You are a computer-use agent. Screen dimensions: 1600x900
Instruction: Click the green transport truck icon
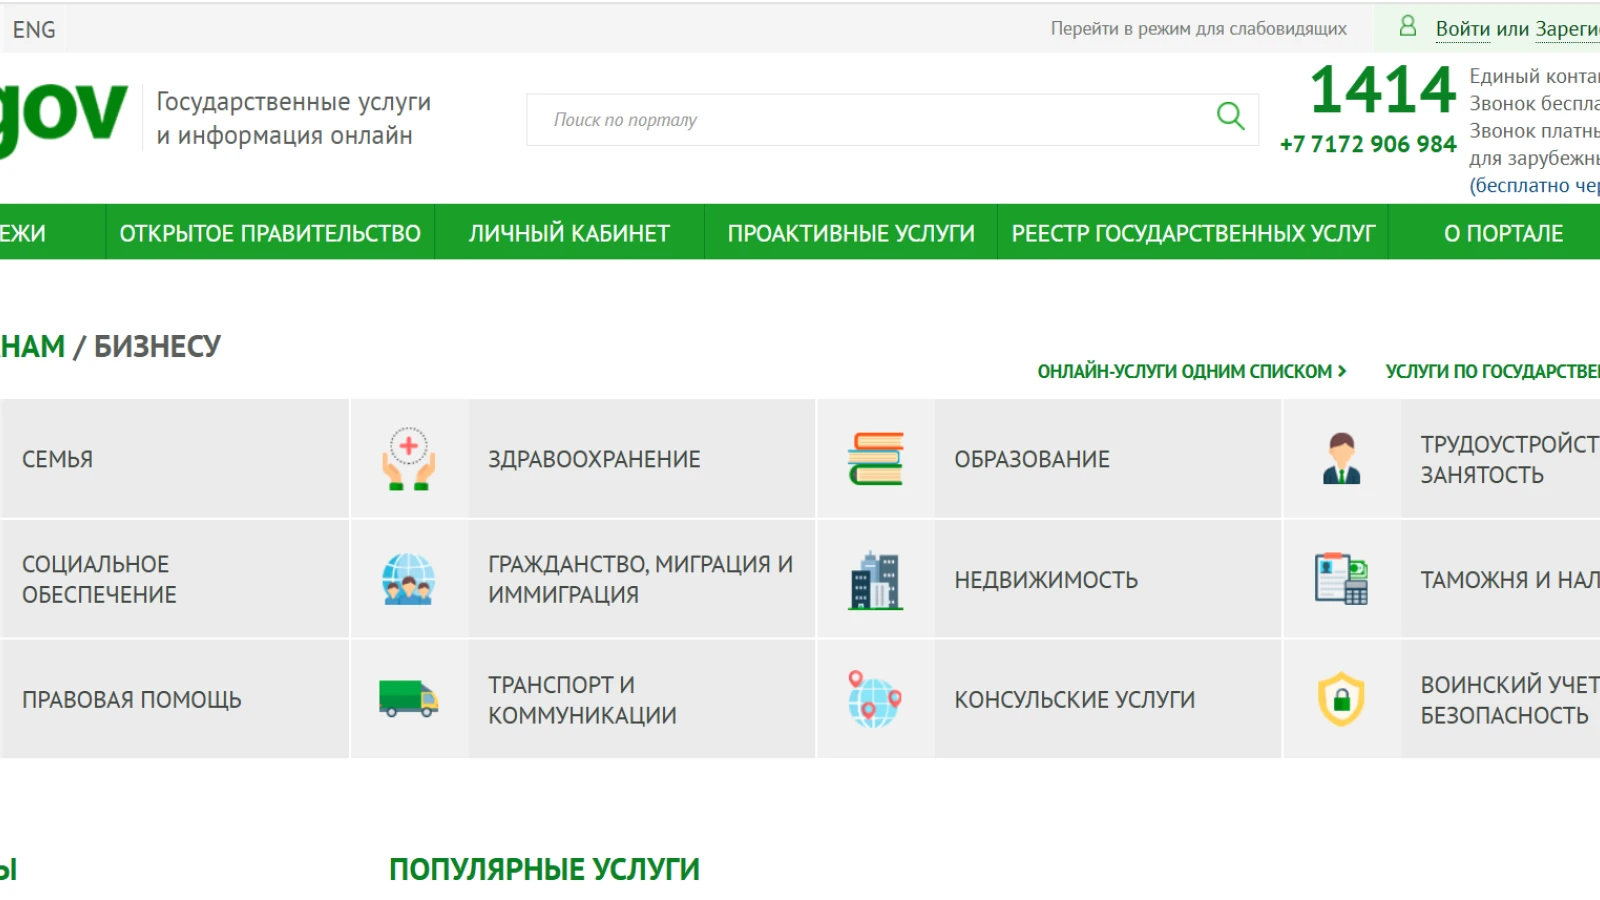coord(408,699)
